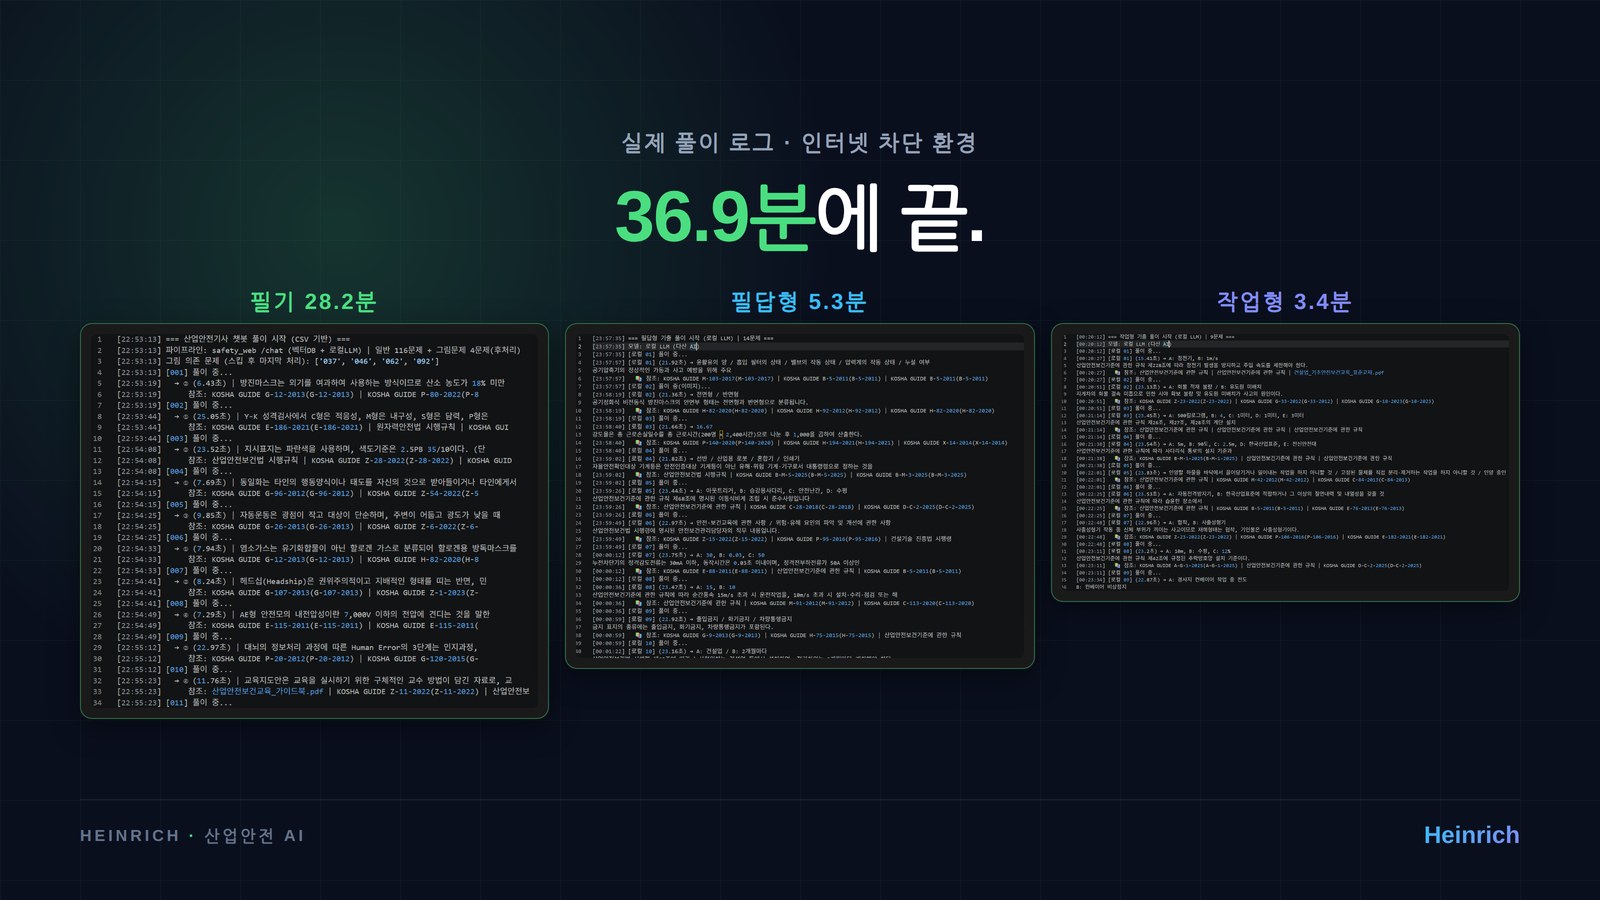This screenshot has width=1600, height=900.
Task: Click middle log line '출입금지 / 화기금지 / 차량통행금지'
Action: 691,619
